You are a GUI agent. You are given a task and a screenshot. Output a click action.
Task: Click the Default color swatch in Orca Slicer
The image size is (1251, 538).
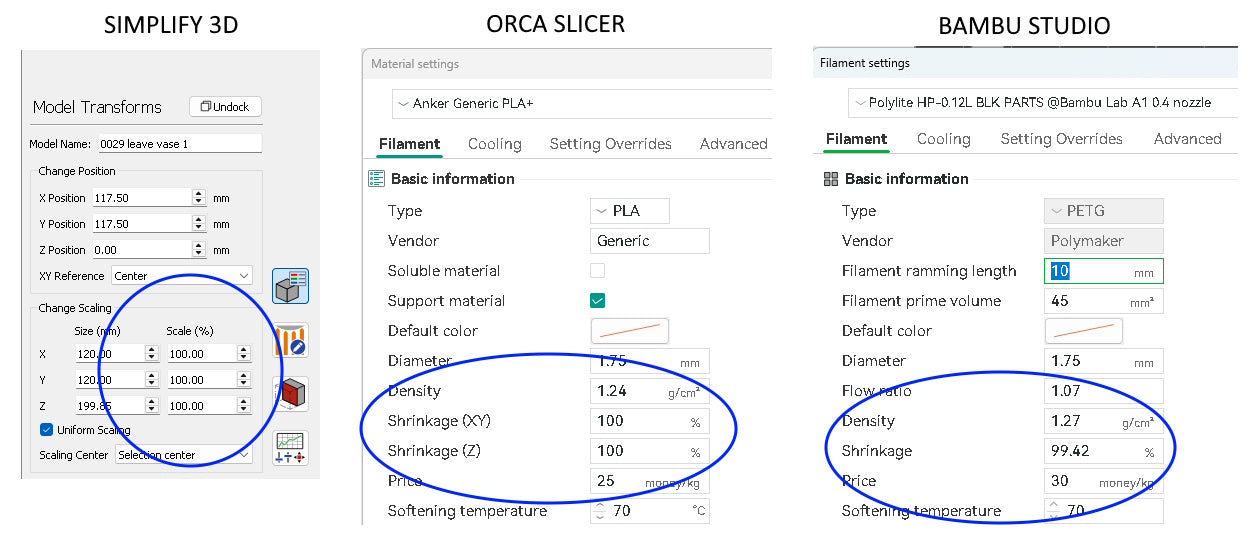pos(630,331)
